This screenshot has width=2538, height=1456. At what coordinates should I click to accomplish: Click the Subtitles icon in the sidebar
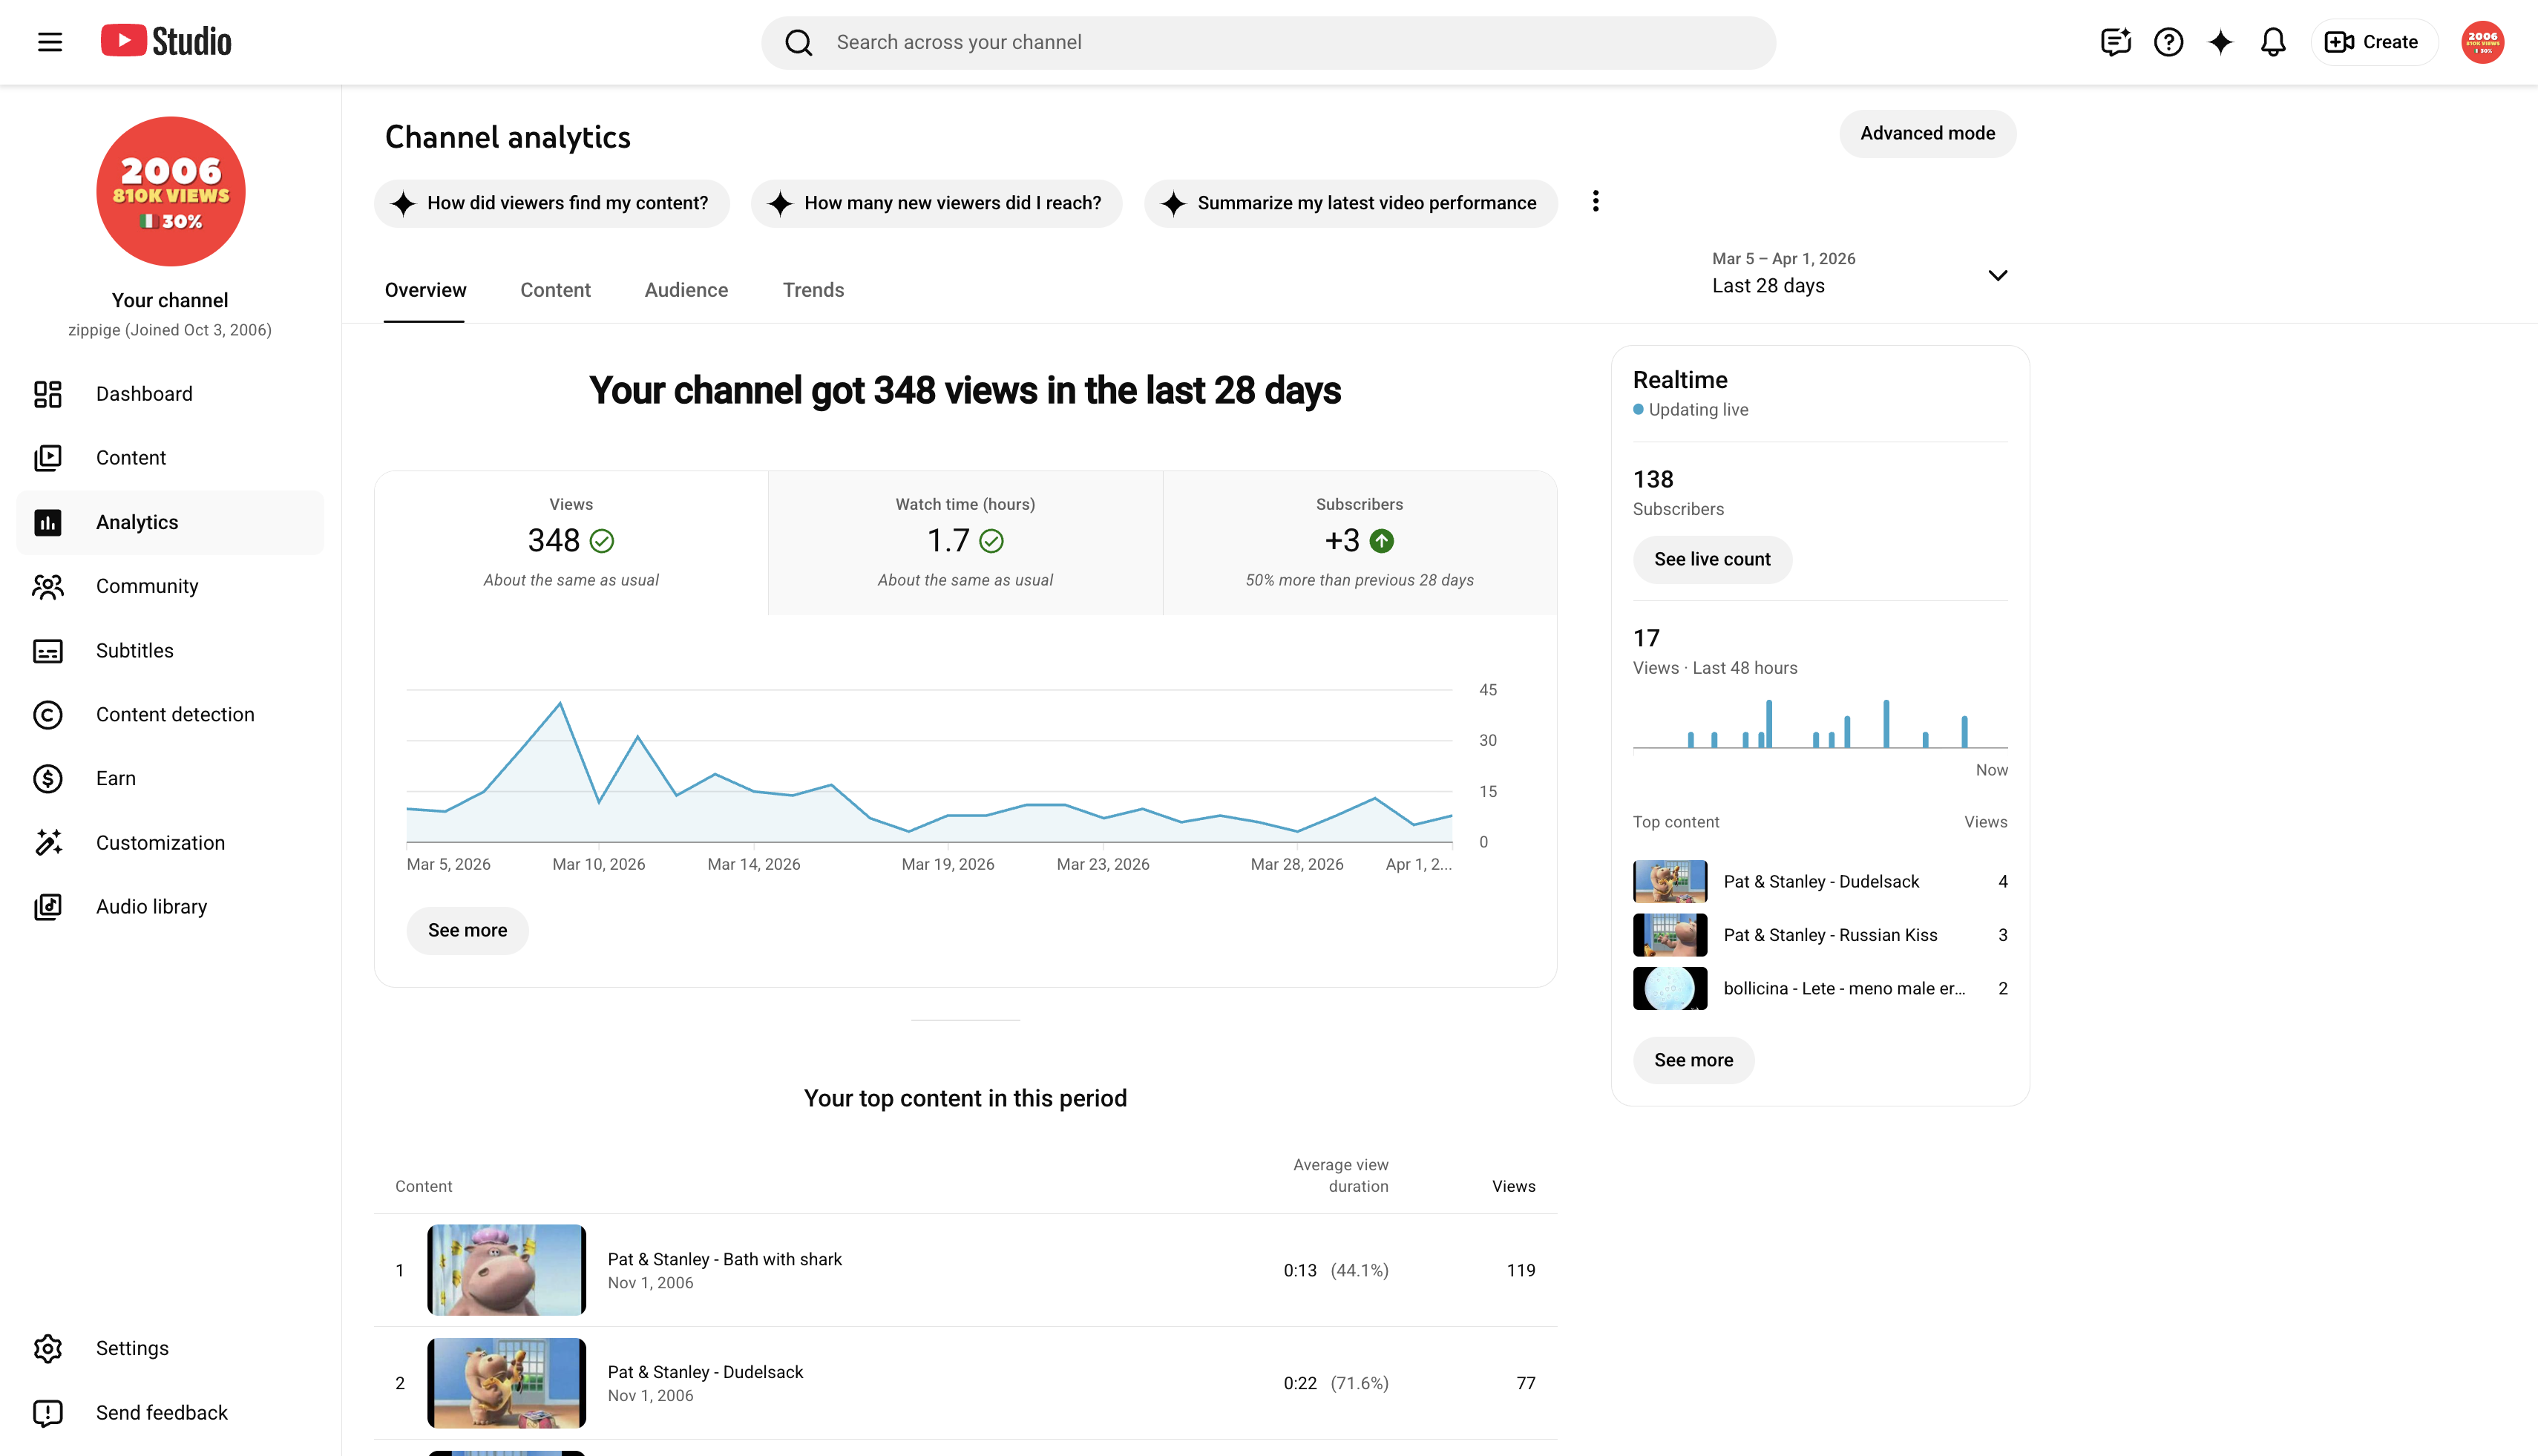(48, 651)
